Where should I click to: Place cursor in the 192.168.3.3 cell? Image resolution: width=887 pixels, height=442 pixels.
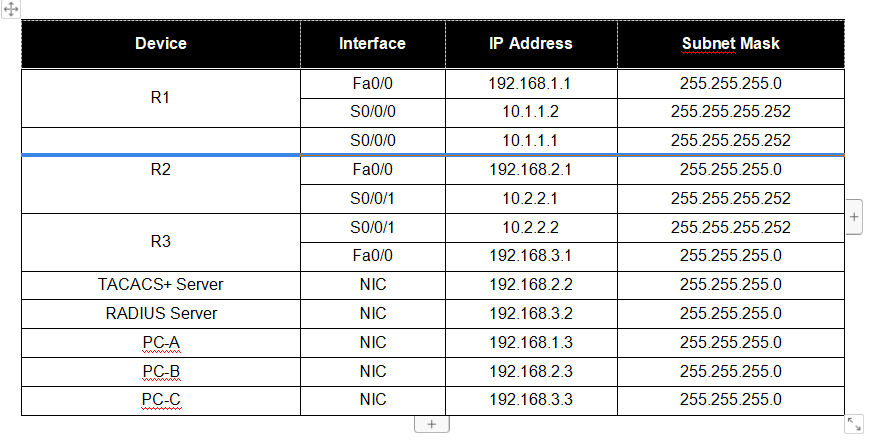530,401
